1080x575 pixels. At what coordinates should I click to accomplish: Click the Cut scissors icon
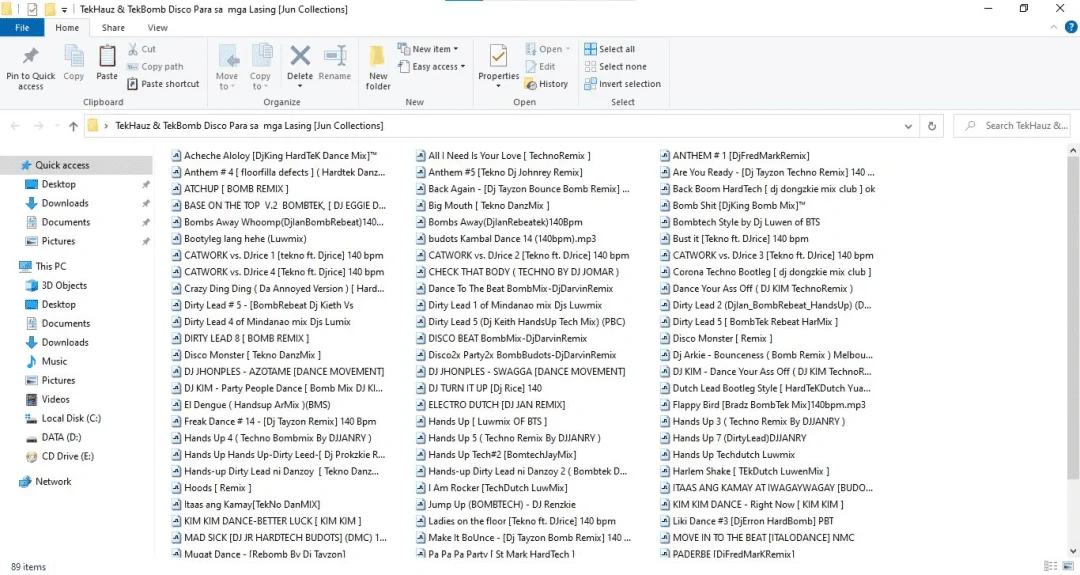[133, 49]
